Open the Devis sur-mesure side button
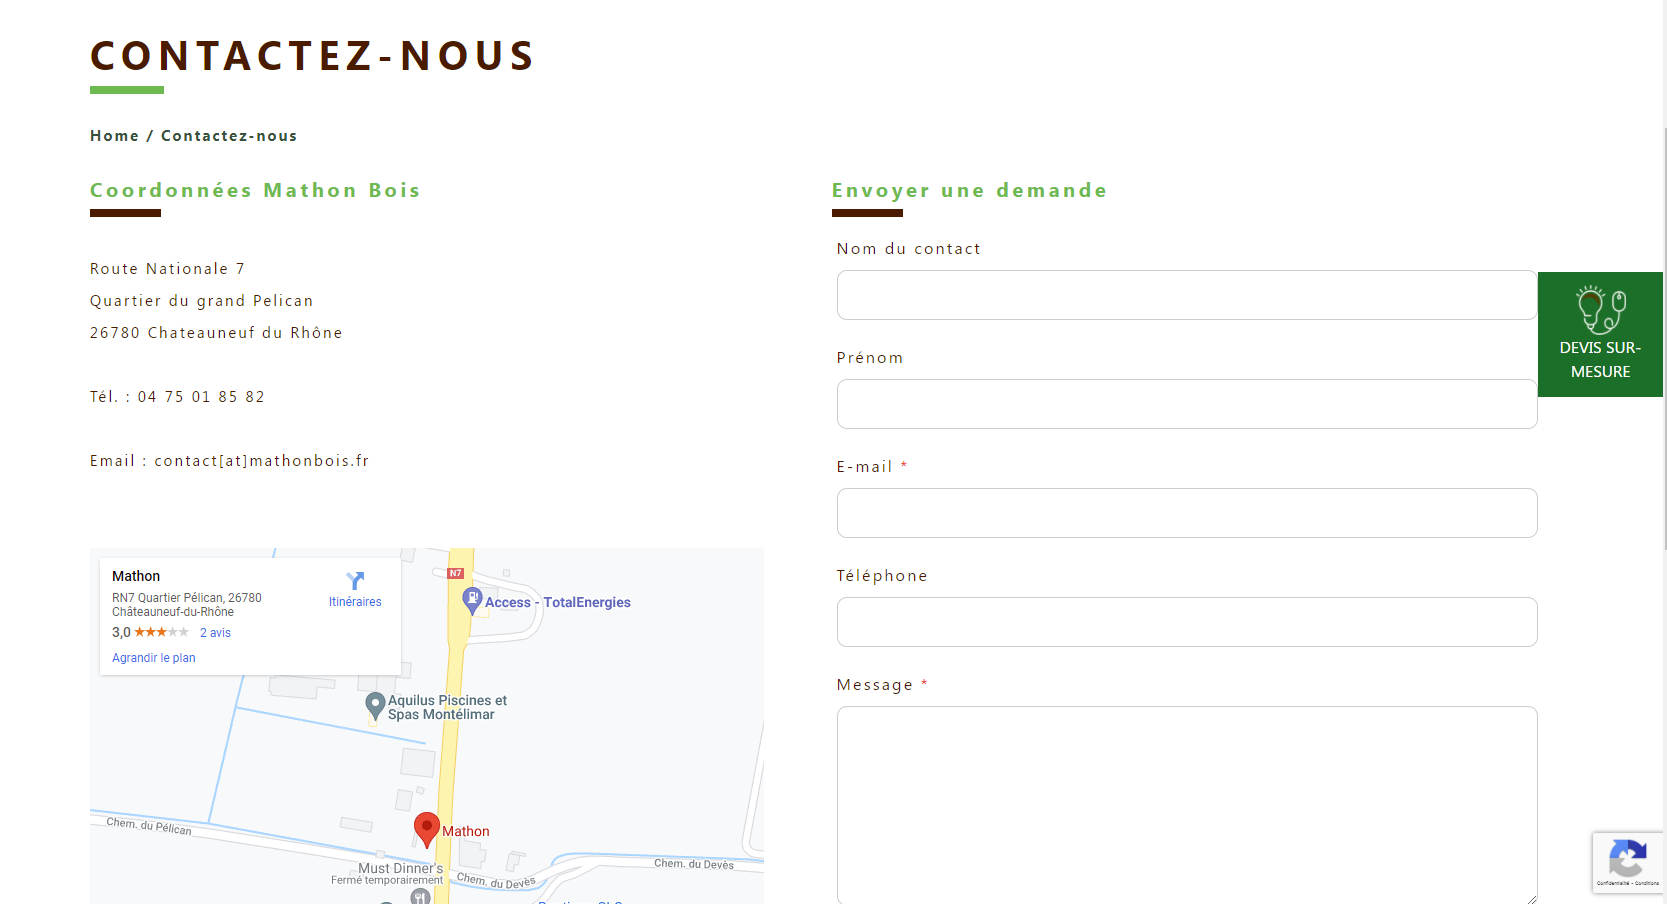Viewport: 1667px width, 904px height. point(1600,334)
